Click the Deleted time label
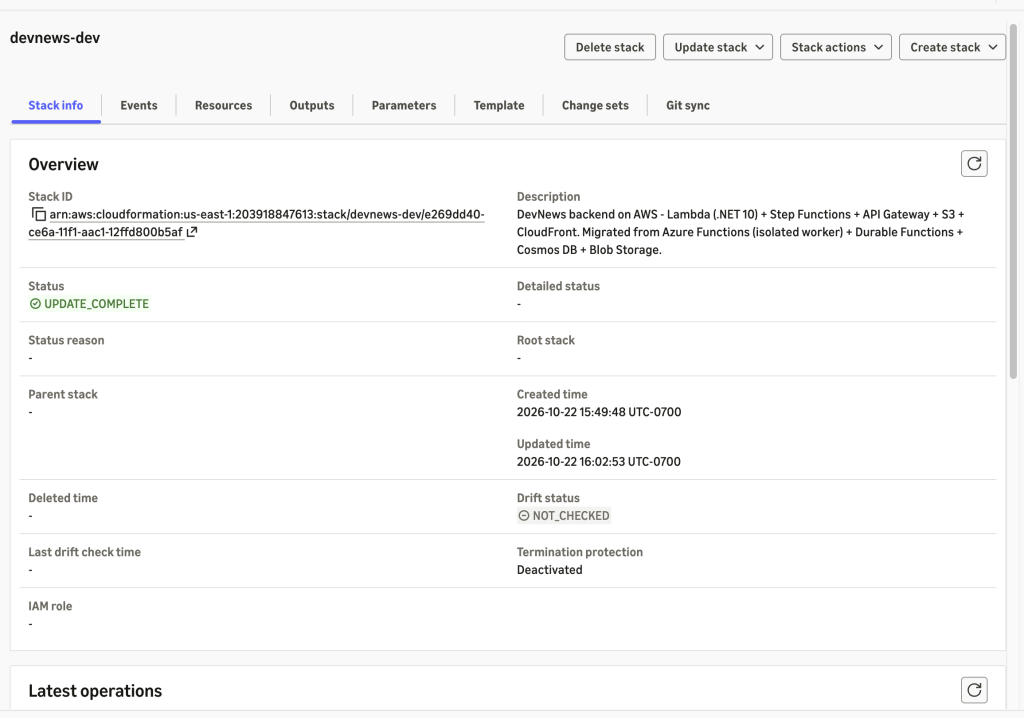The width and height of the screenshot is (1024, 718). [63, 498]
